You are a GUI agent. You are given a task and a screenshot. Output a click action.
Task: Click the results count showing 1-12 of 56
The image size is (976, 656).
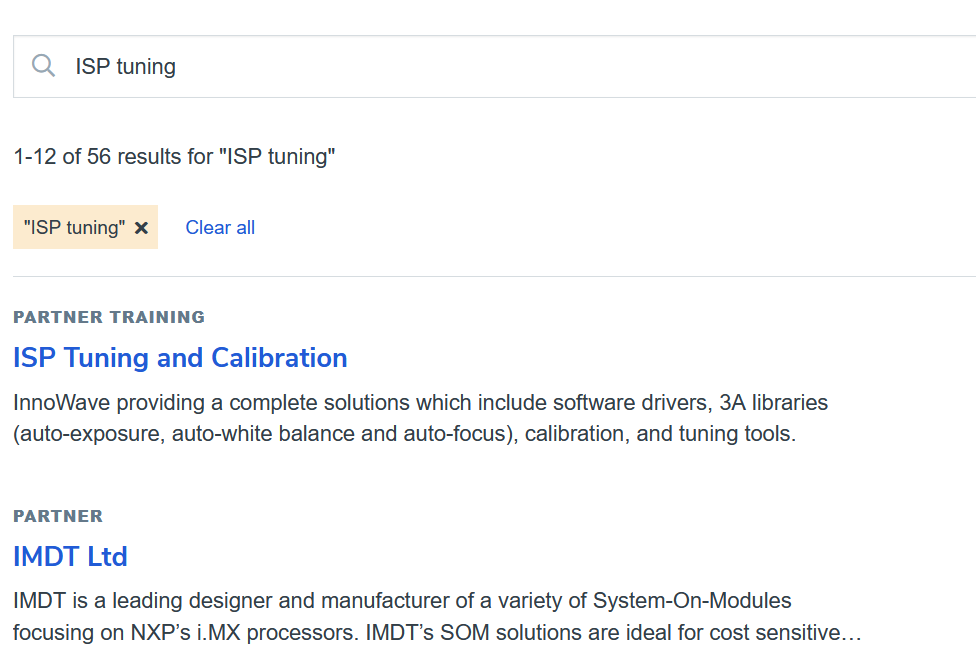click(x=174, y=156)
